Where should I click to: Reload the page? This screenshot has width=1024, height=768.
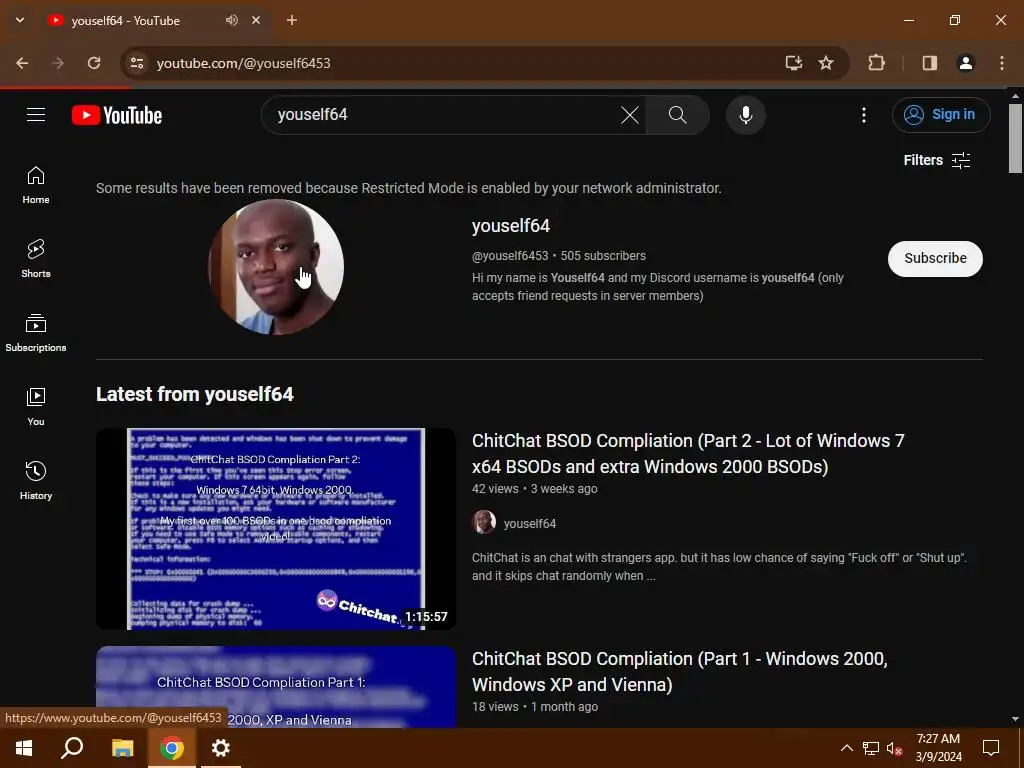pos(94,63)
